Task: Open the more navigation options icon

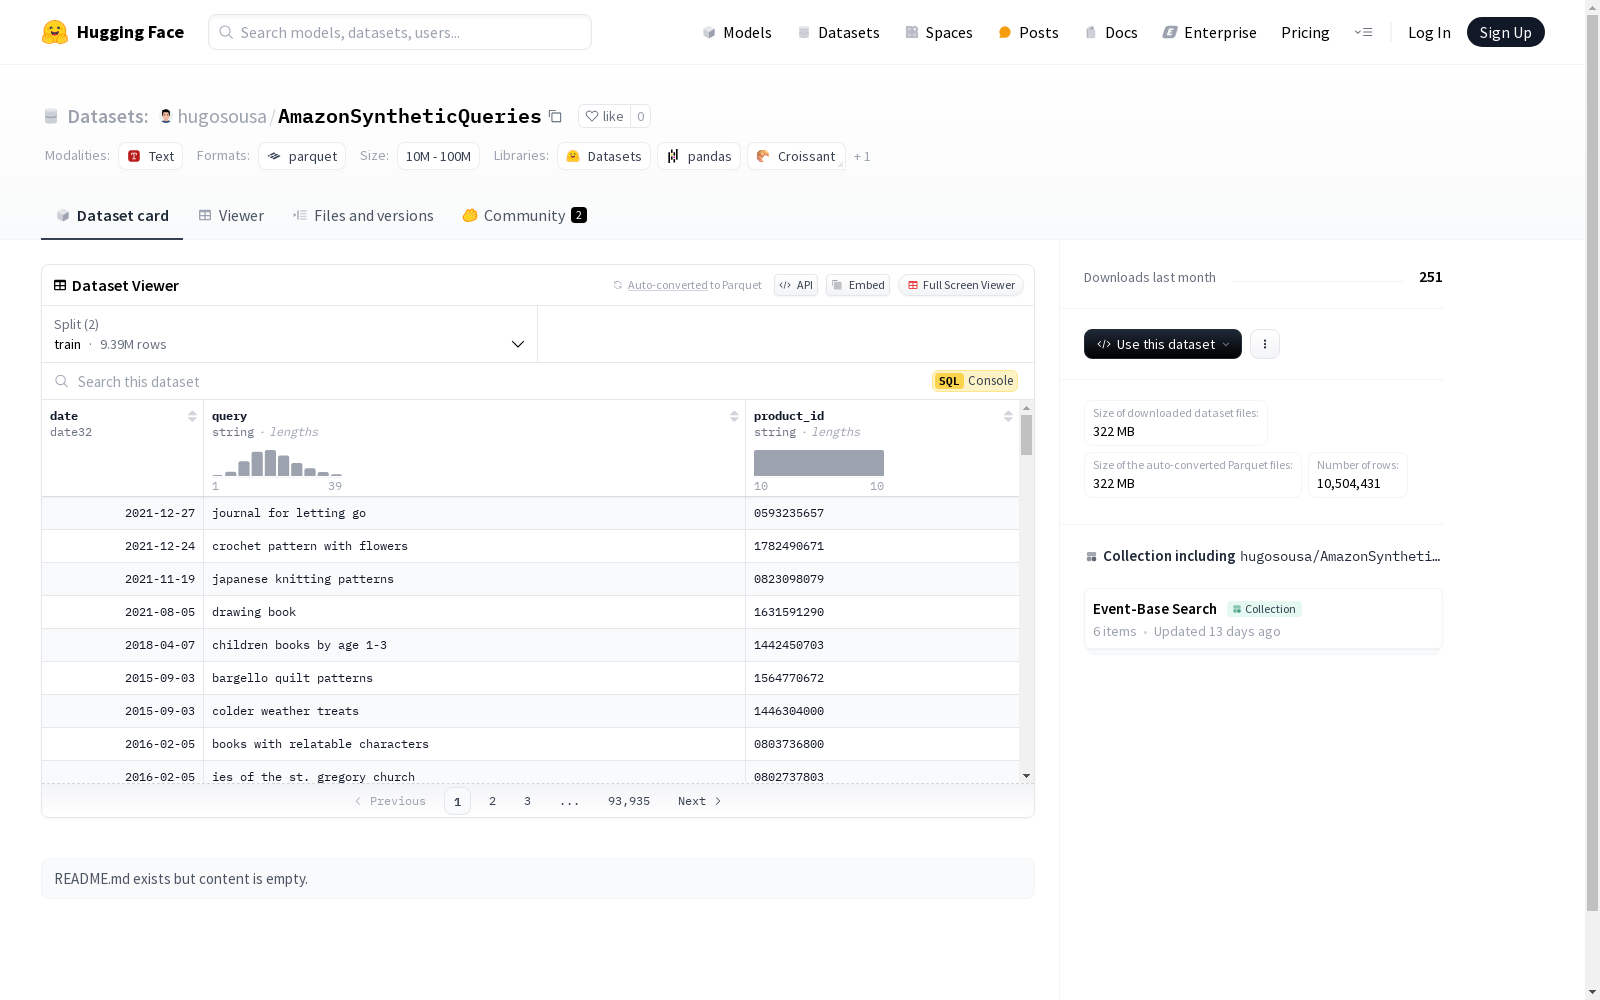Action: point(1363,32)
